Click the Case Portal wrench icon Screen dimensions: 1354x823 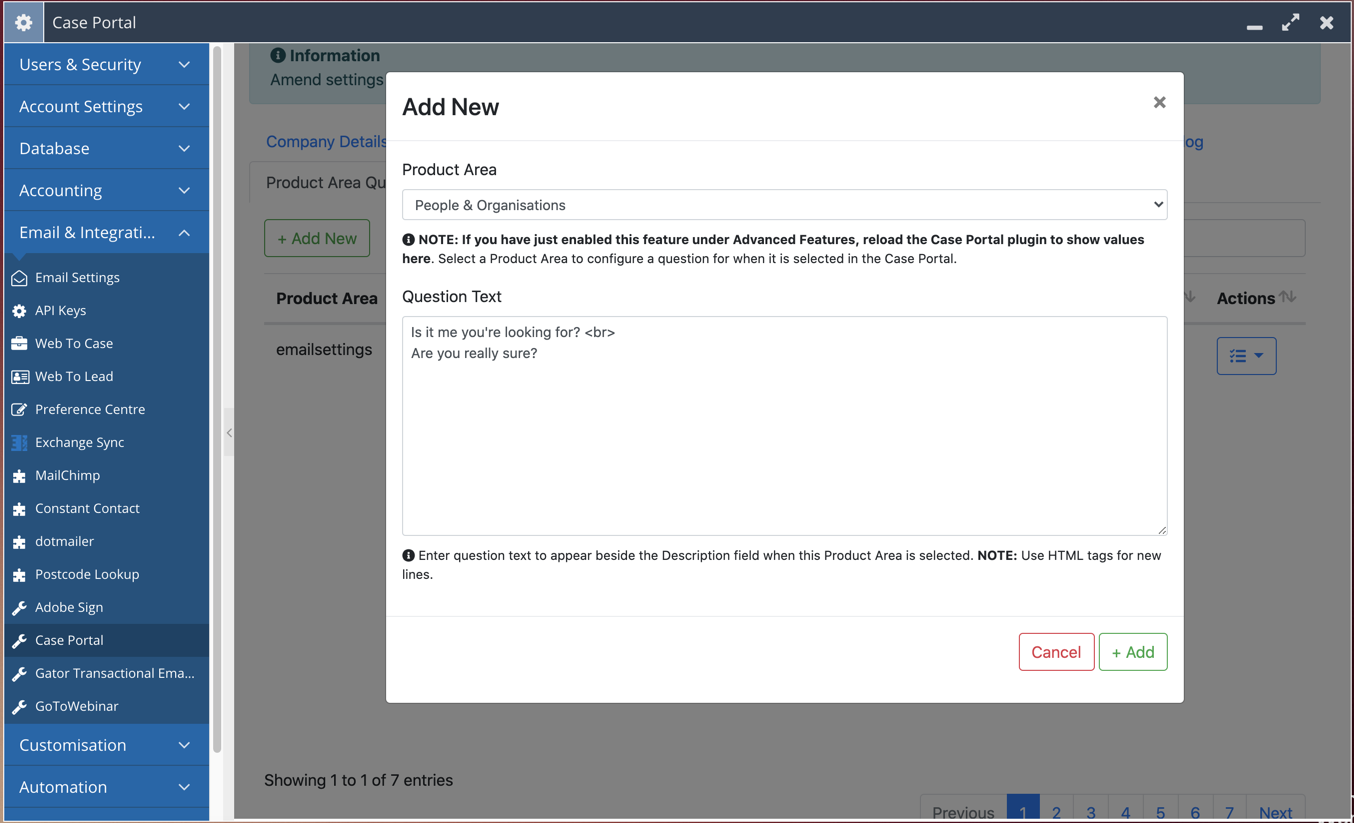pos(19,641)
